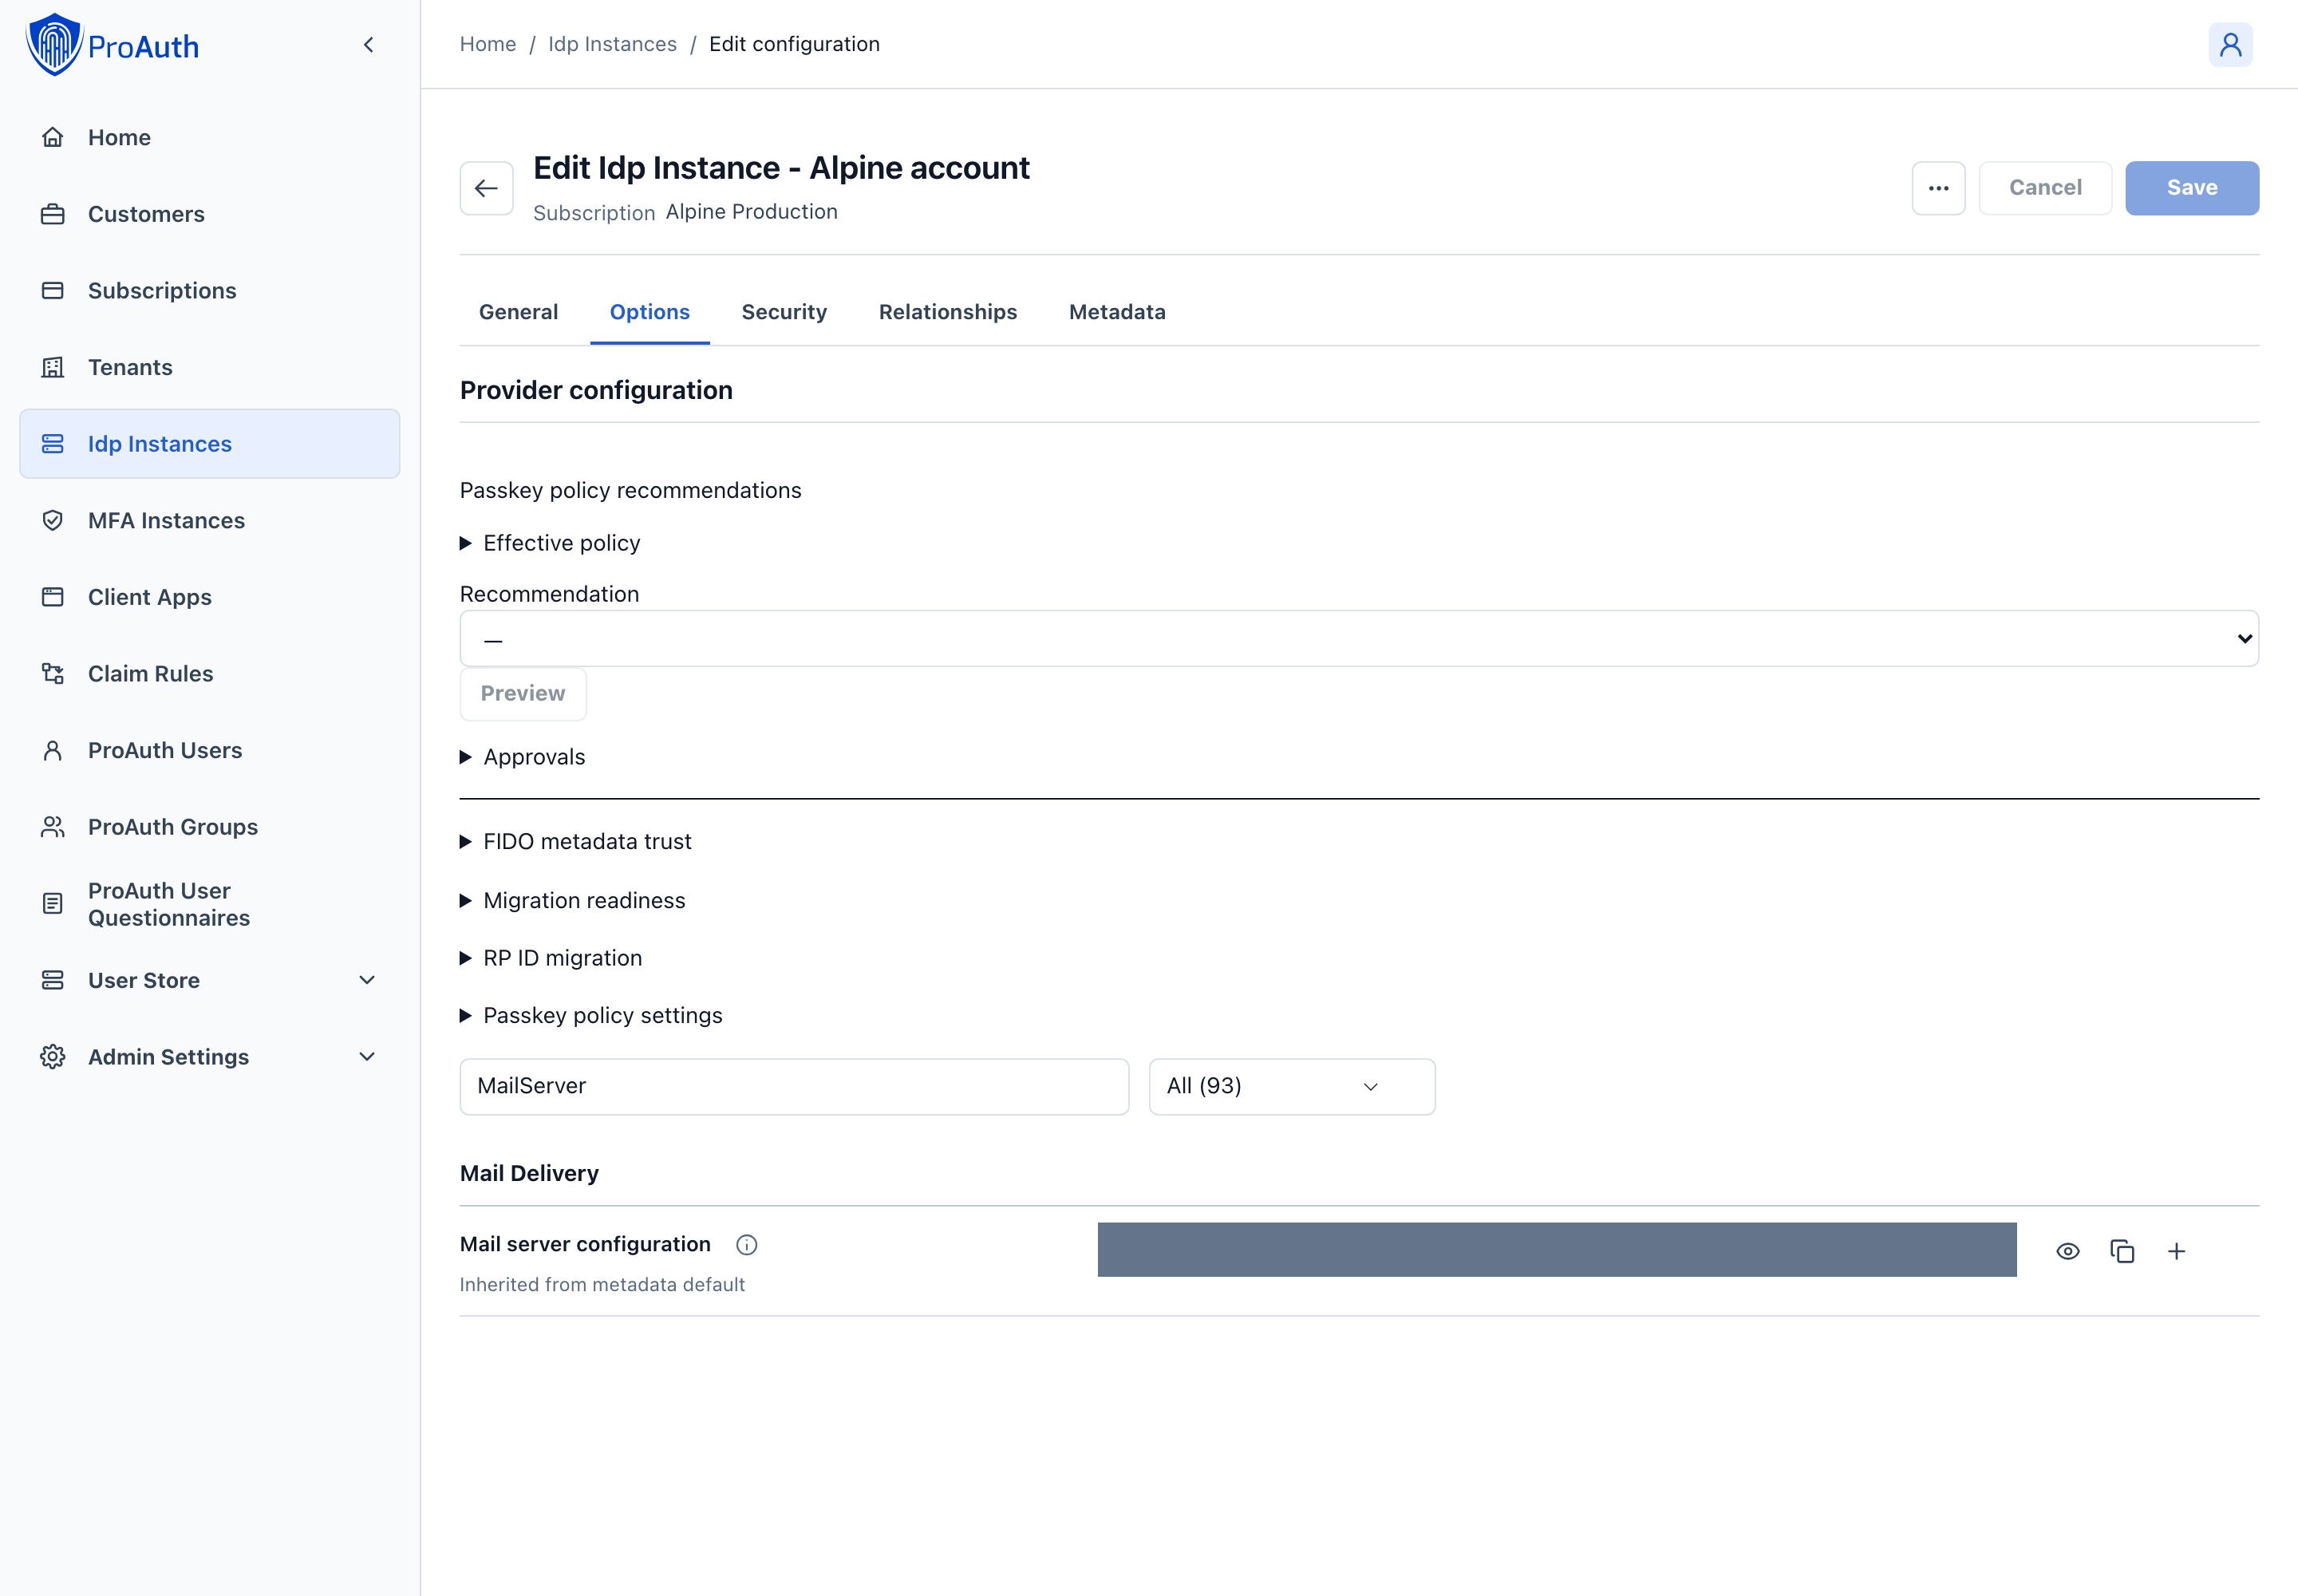The width and height of the screenshot is (2298, 1596).
Task: Open the three-dots more actions menu
Action: click(x=1938, y=188)
